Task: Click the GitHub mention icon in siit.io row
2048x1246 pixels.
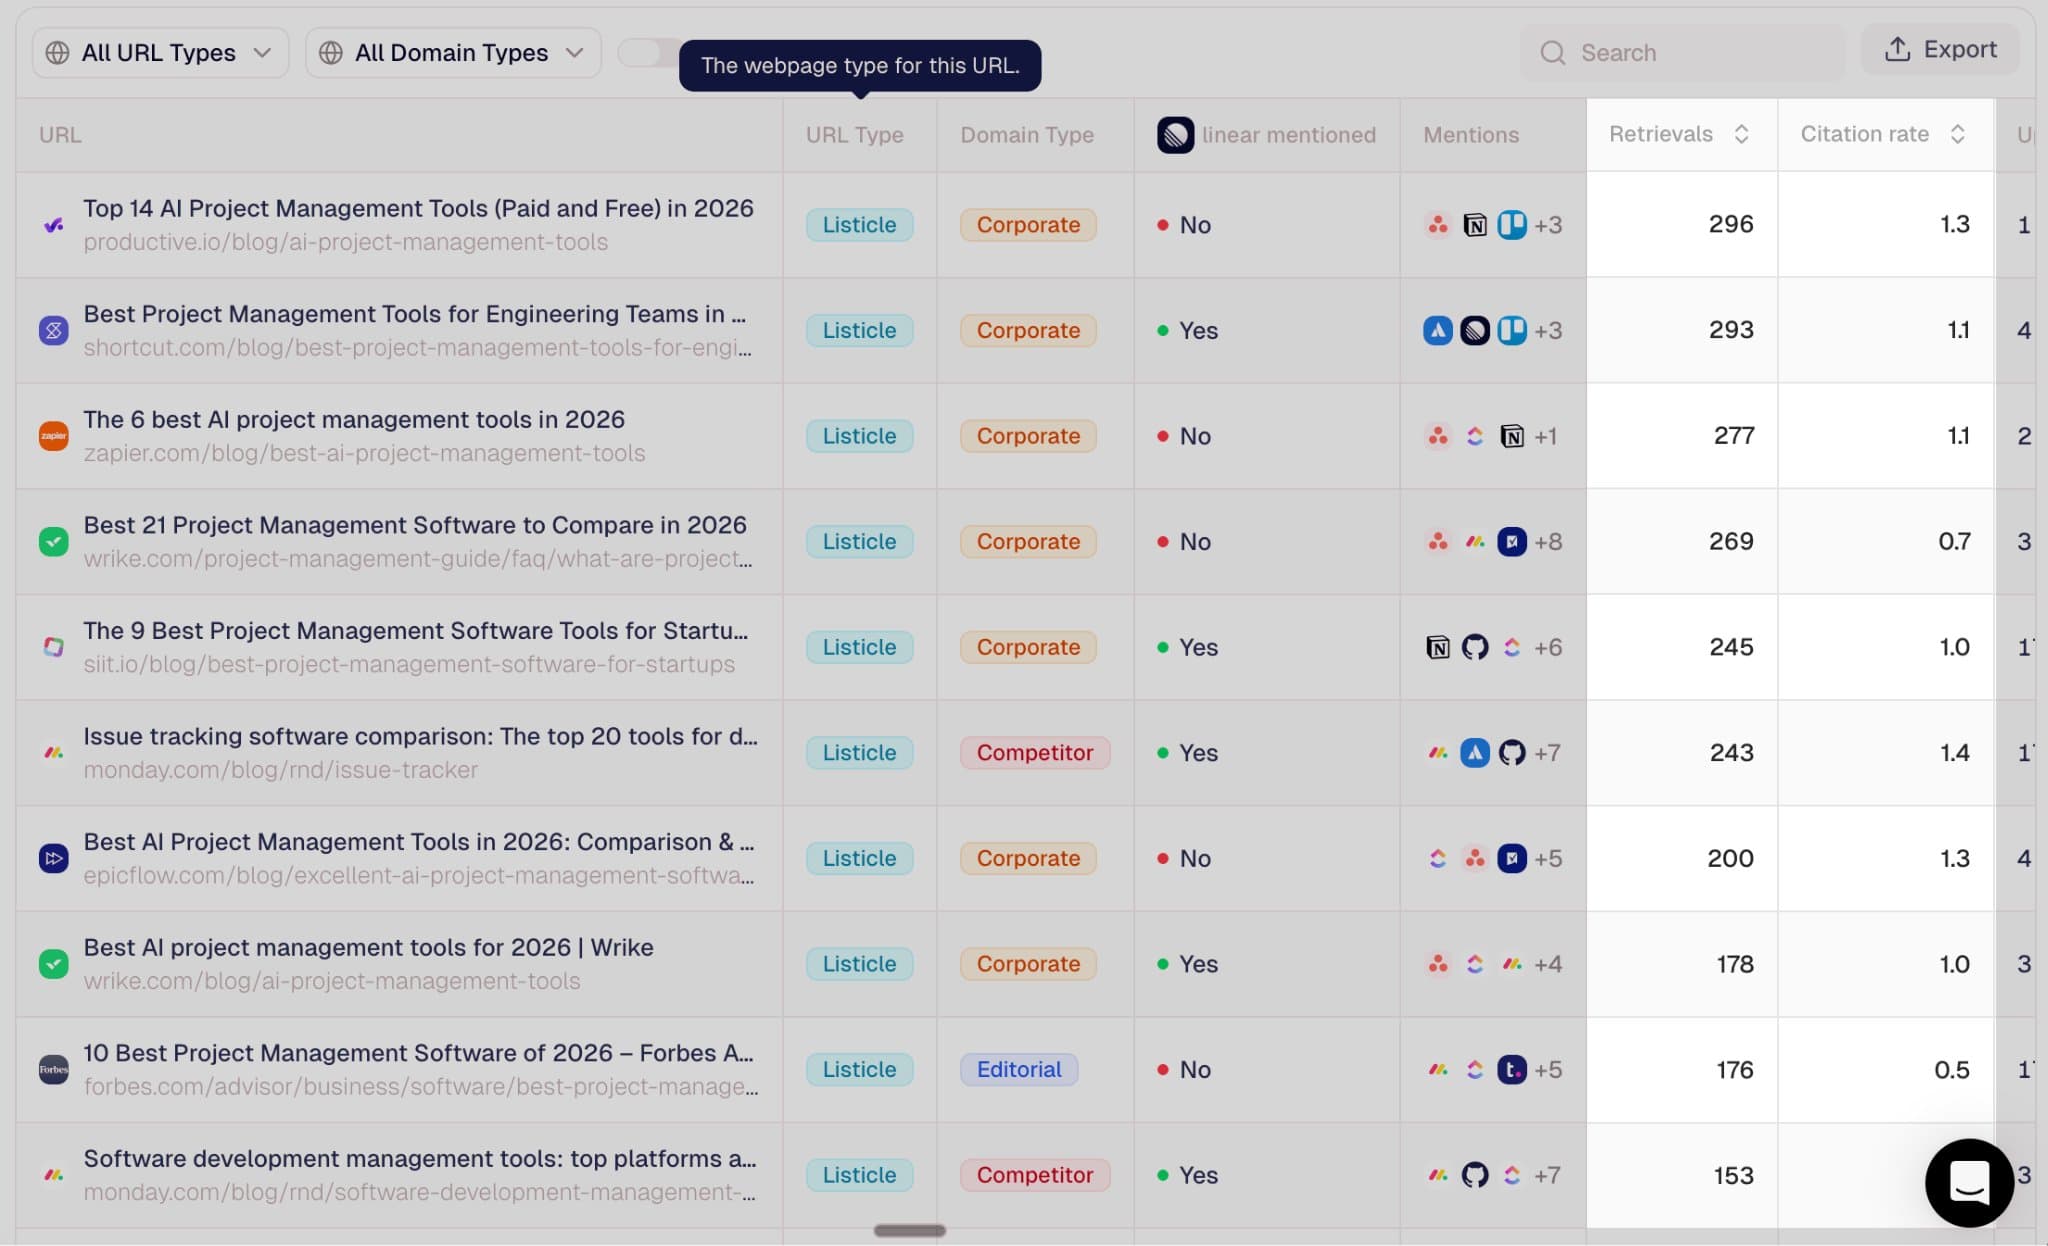Action: [1475, 647]
